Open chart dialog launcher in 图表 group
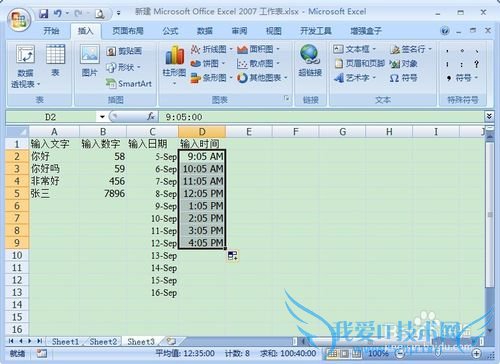Screen dimensions: 500x364 point(286,98)
